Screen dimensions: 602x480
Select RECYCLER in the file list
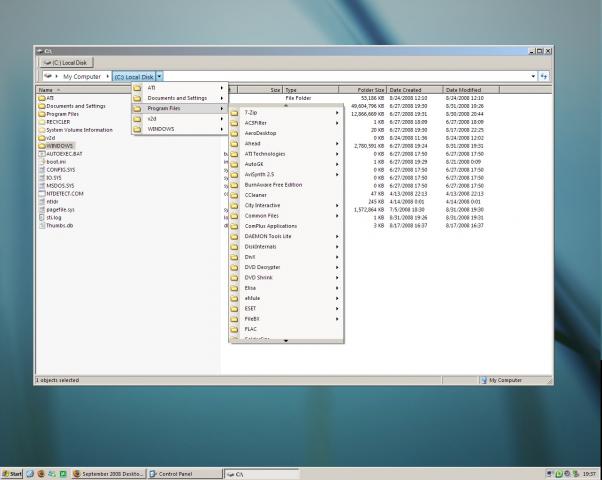[54, 122]
